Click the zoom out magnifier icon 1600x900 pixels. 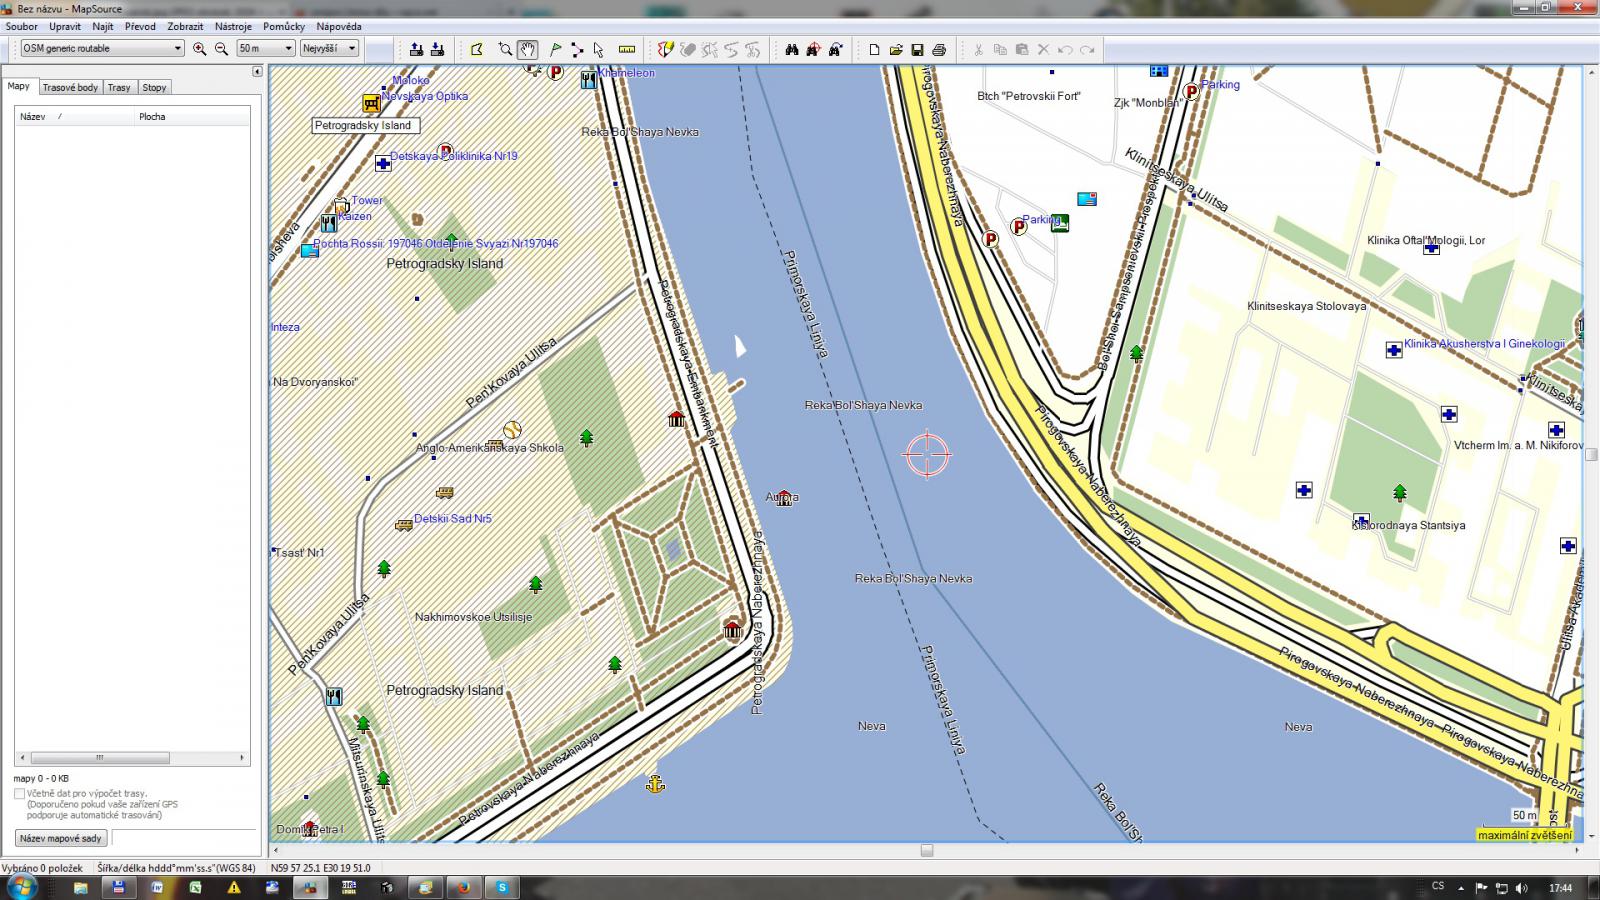point(221,49)
